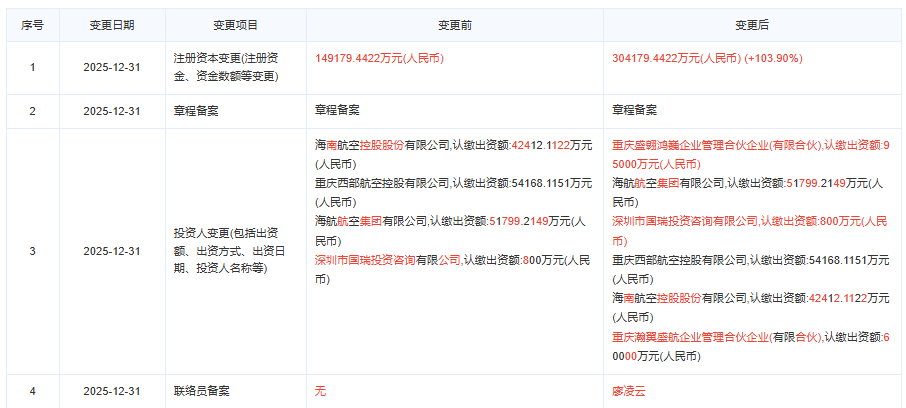Click the 149179.4422万元 before-change value
The height and width of the screenshot is (408, 906).
point(379,58)
